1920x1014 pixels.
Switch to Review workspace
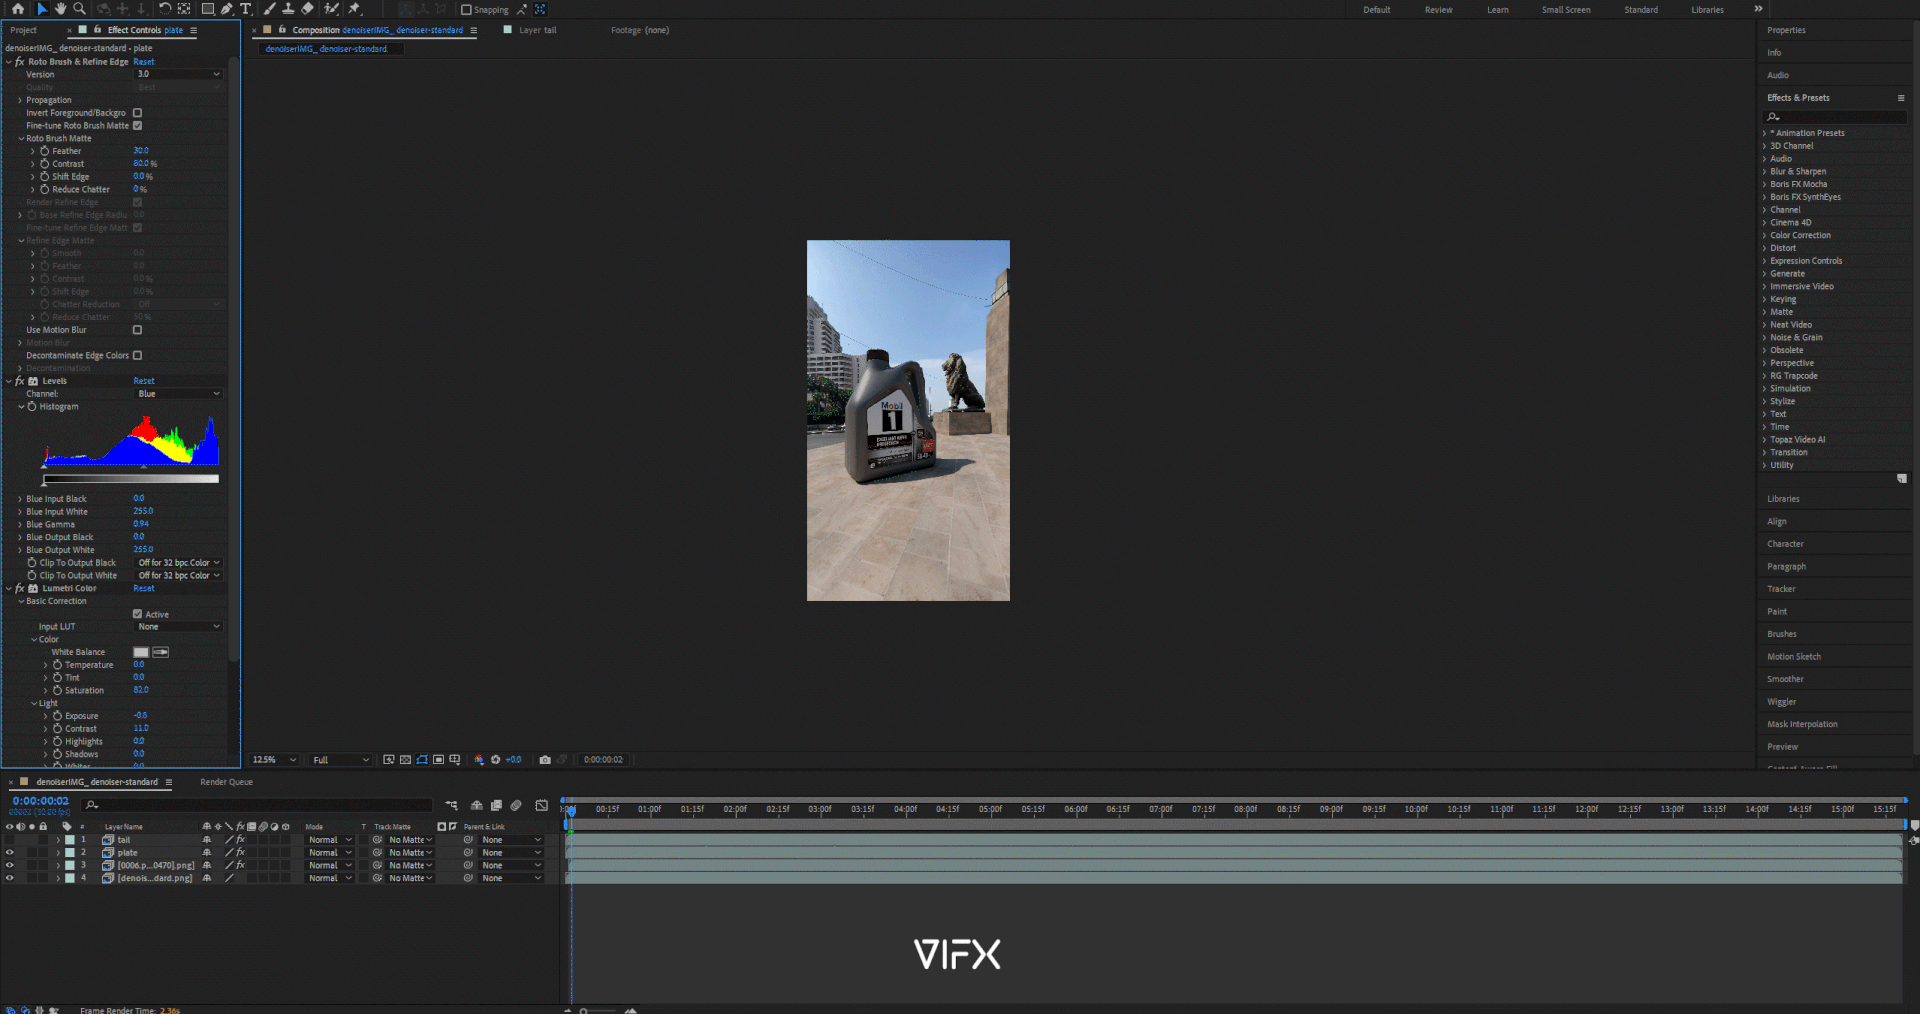click(1438, 10)
